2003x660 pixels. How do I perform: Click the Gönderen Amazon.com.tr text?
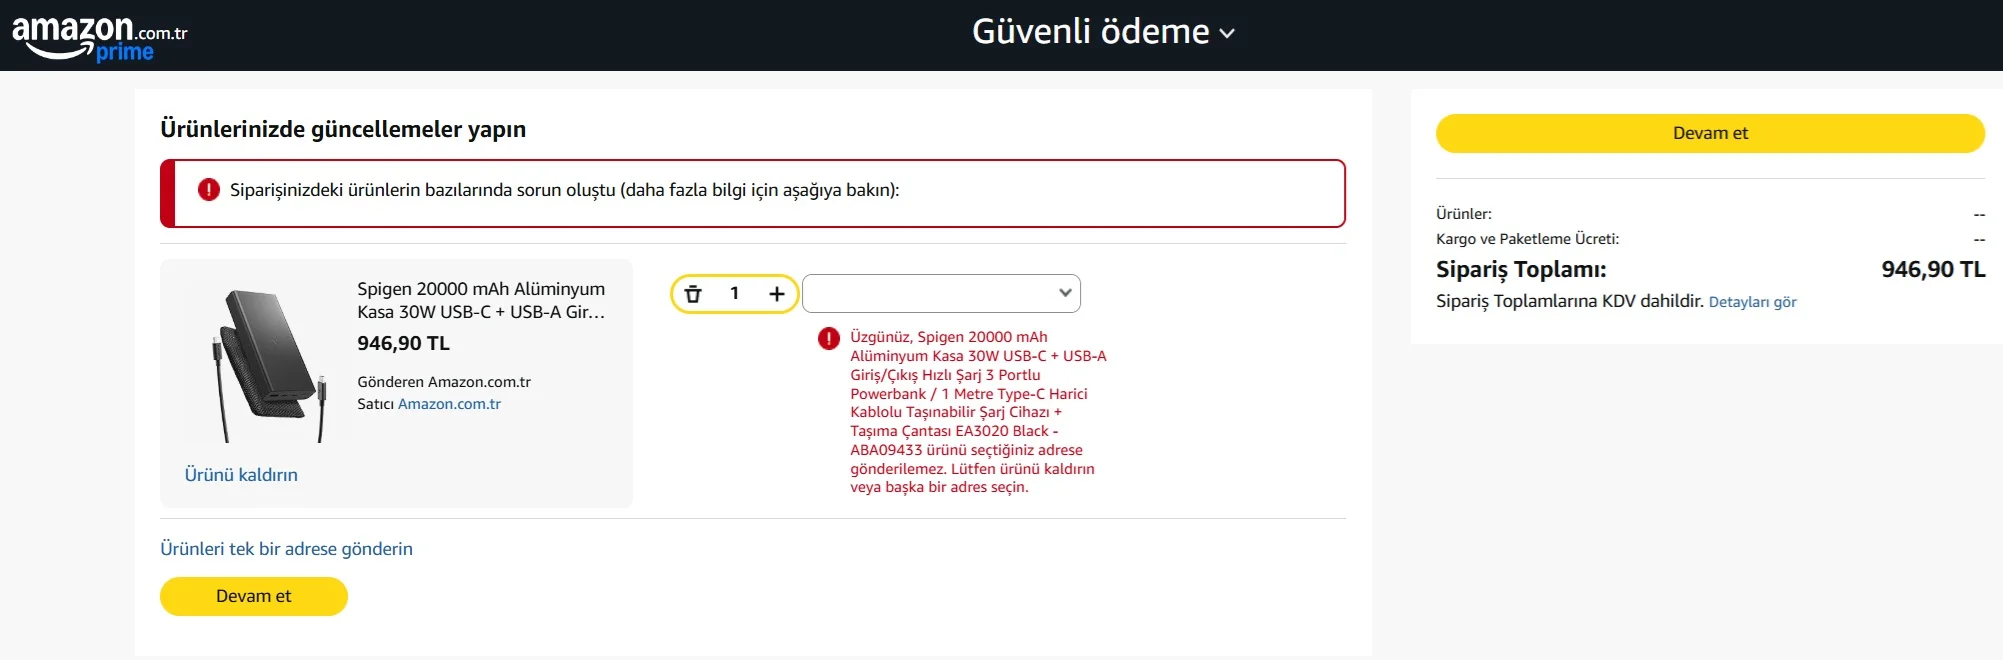pos(444,382)
